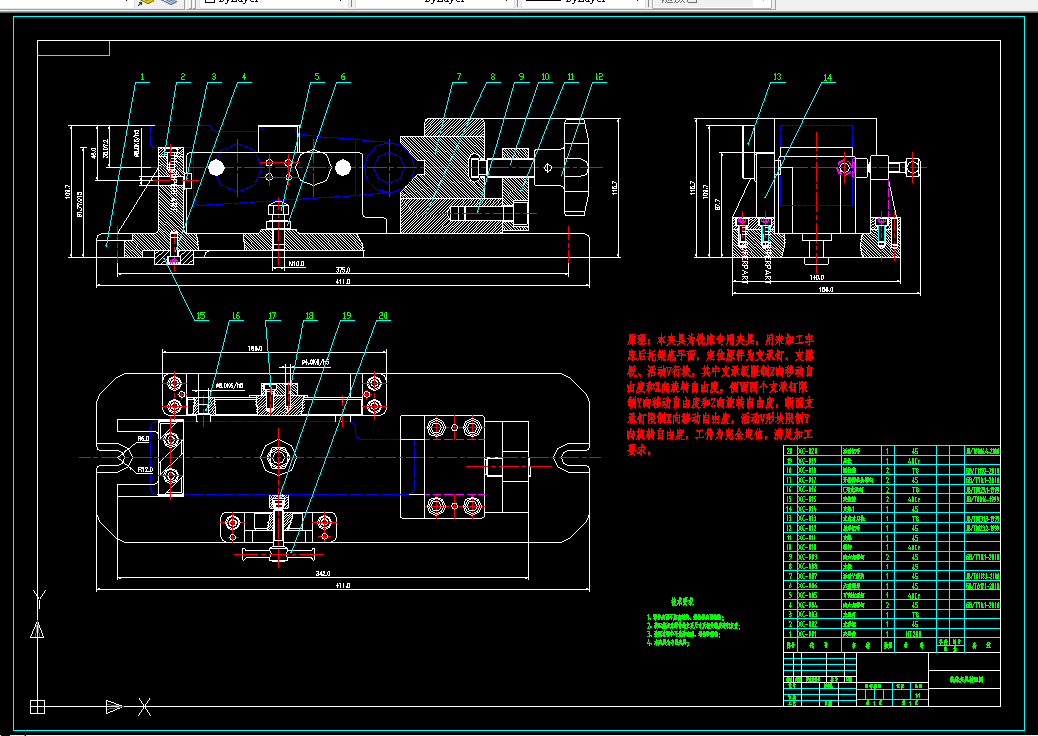Select the 342.0 dimension text
The image size is (1038, 736).
[x=322, y=573]
